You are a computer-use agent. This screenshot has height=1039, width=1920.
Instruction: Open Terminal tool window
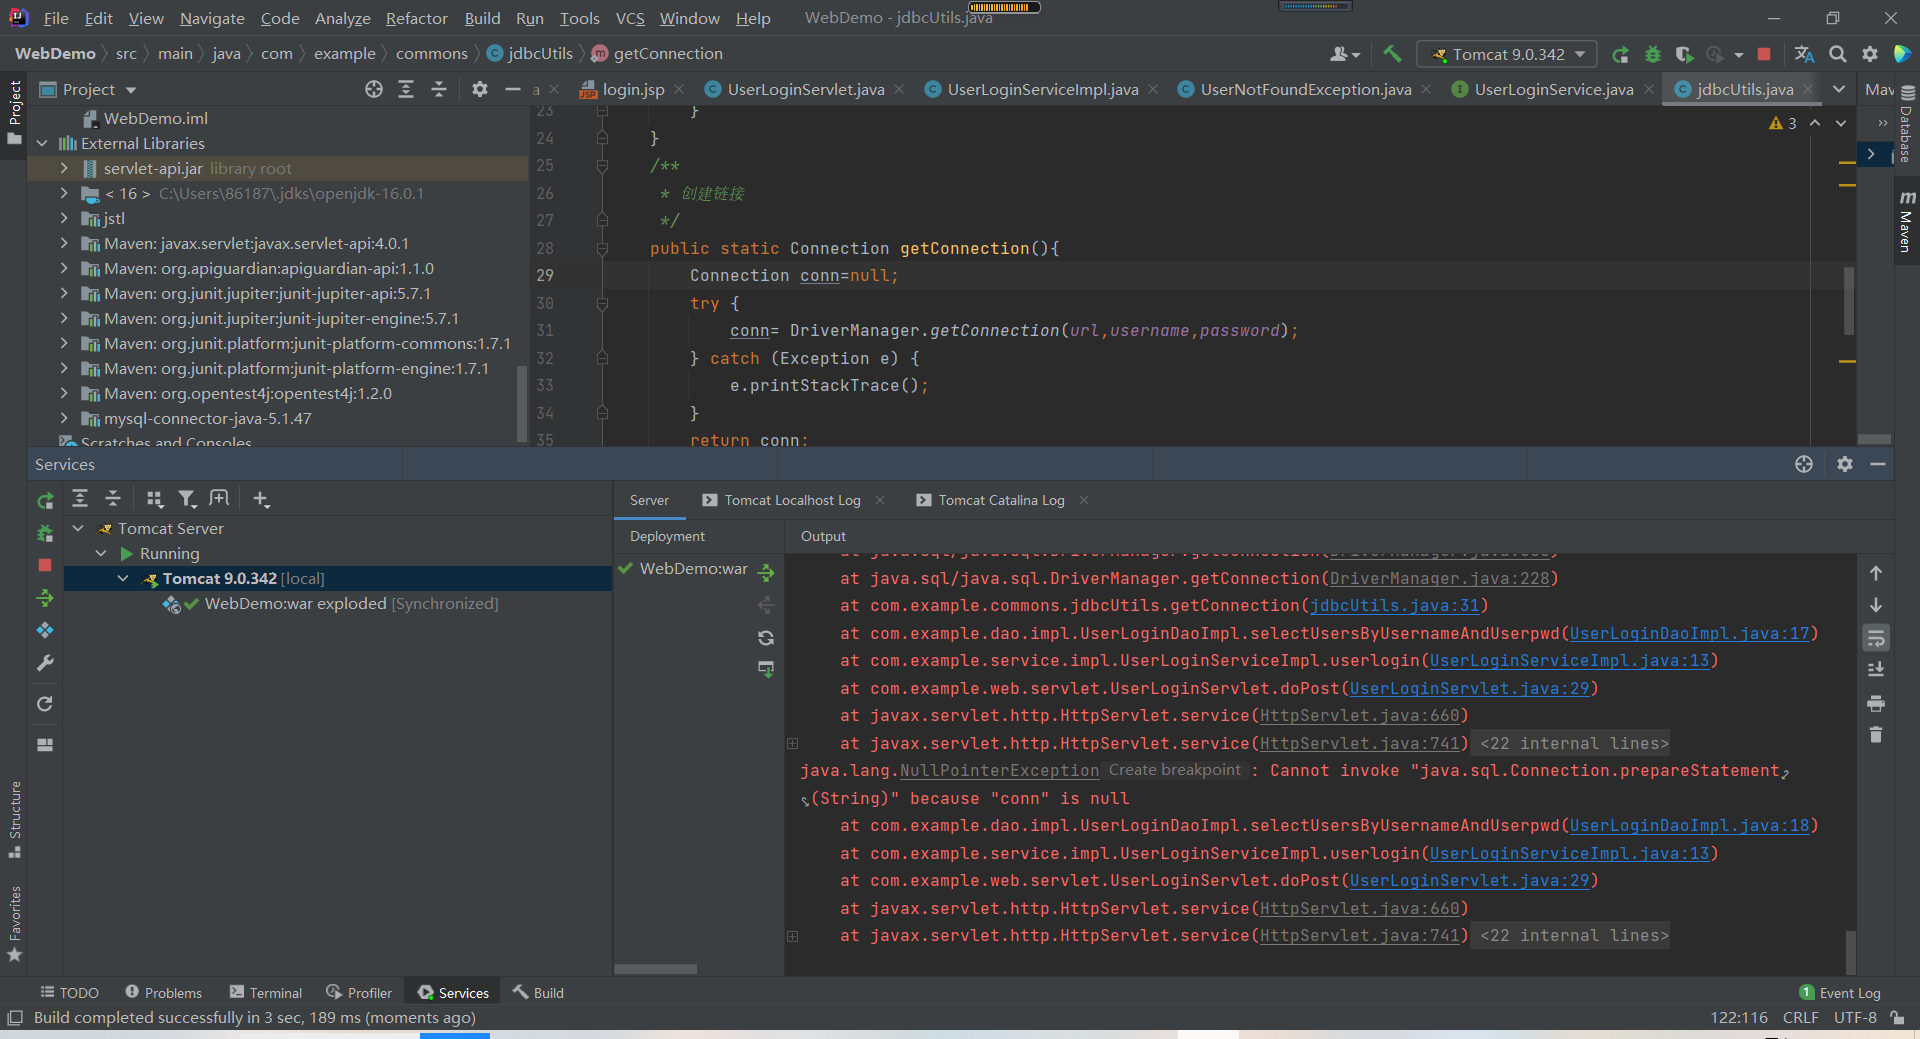click(266, 992)
